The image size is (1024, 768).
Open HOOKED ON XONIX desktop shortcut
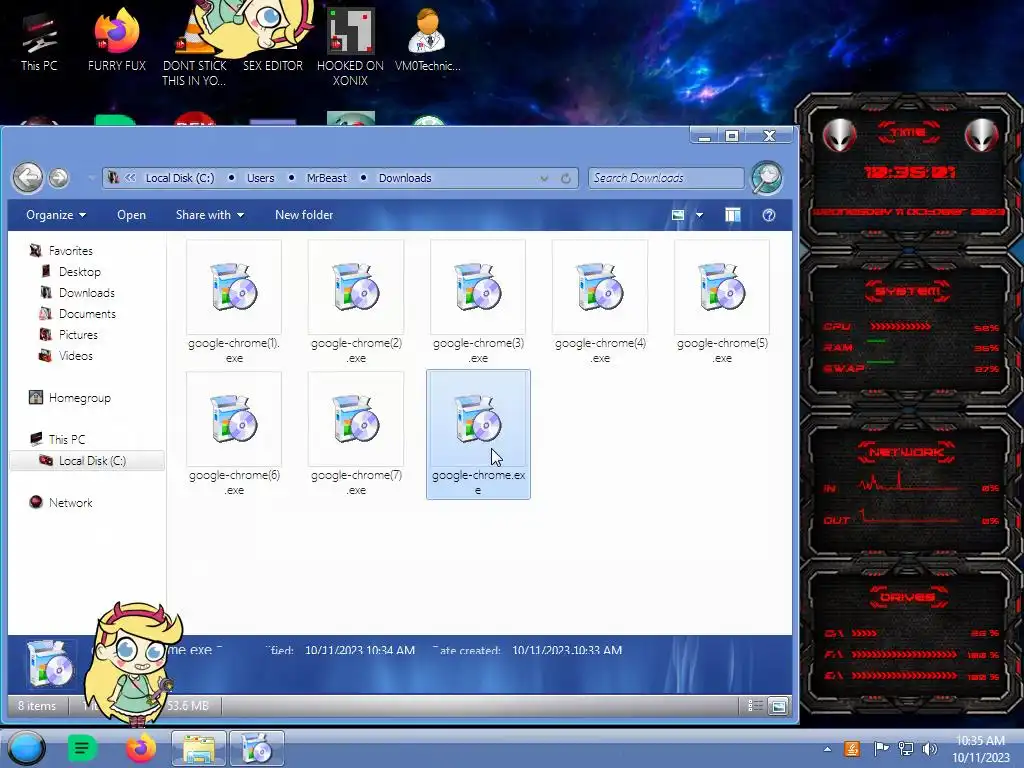350,47
